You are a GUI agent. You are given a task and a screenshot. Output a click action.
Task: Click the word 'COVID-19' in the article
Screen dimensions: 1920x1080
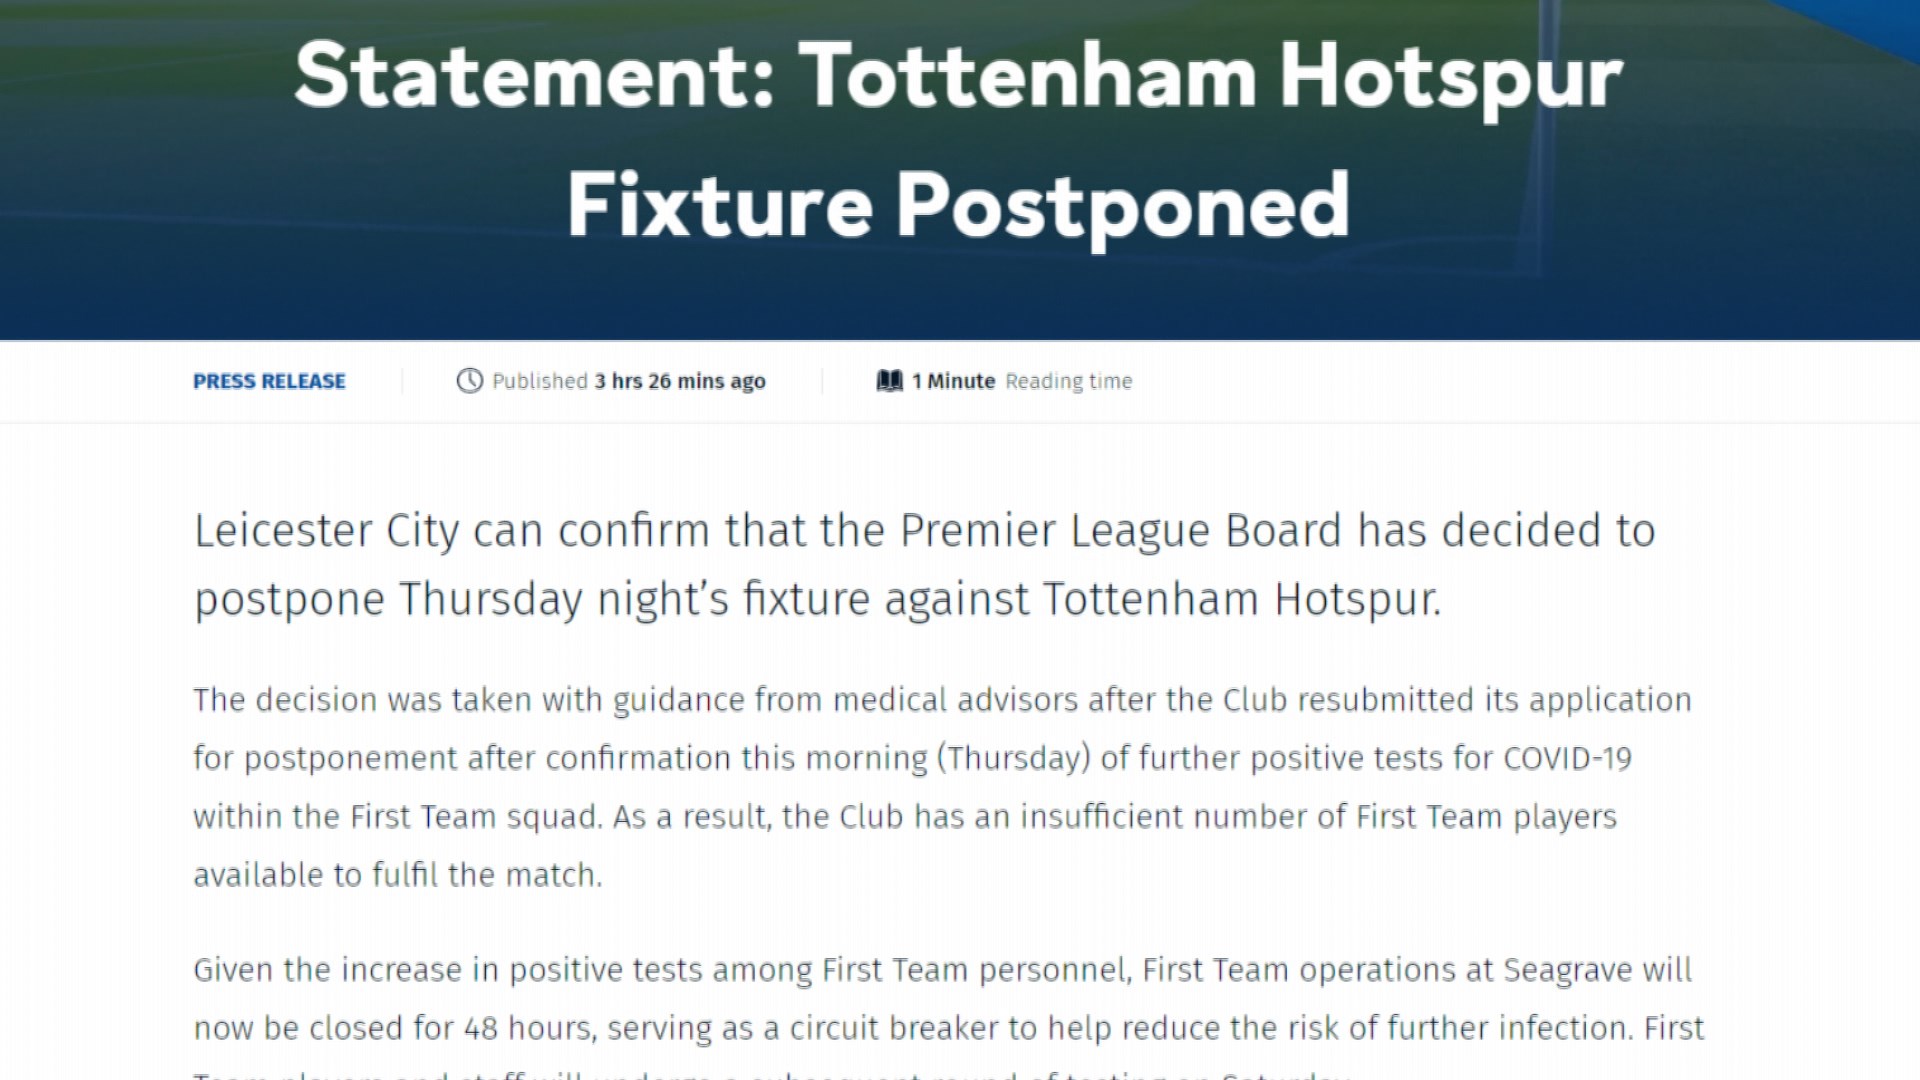coord(1567,759)
